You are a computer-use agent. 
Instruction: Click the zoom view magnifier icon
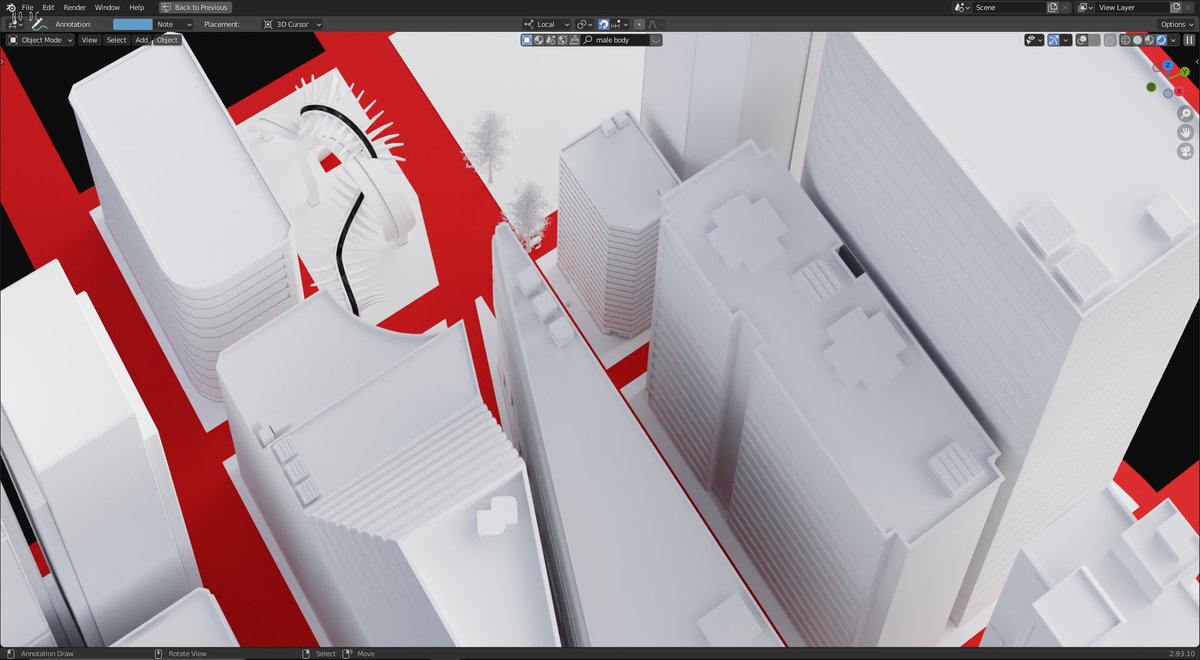(x=1185, y=114)
